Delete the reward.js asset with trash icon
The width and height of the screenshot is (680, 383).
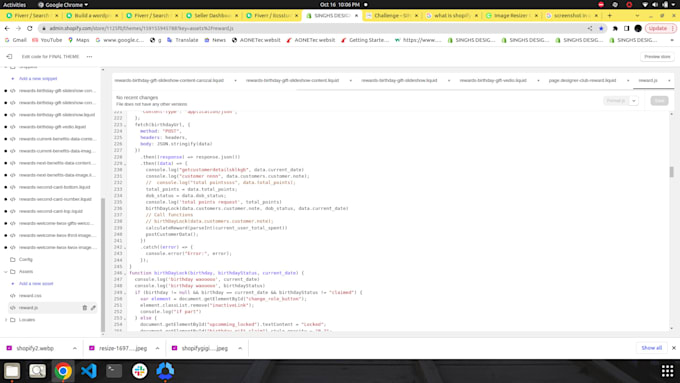pos(85,308)
